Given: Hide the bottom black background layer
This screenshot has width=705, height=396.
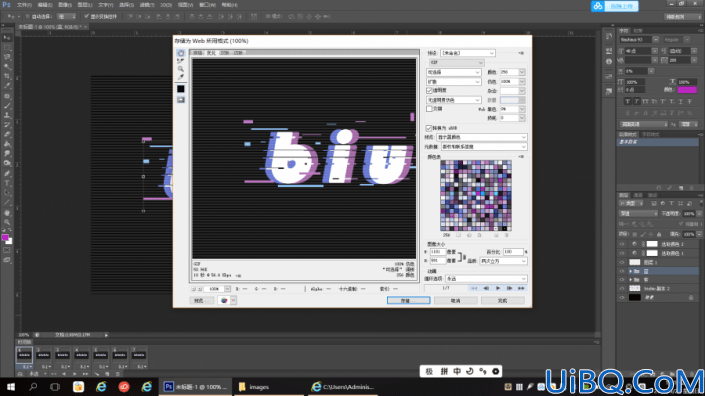Looking at the screenshot, I should click(622, 298).
